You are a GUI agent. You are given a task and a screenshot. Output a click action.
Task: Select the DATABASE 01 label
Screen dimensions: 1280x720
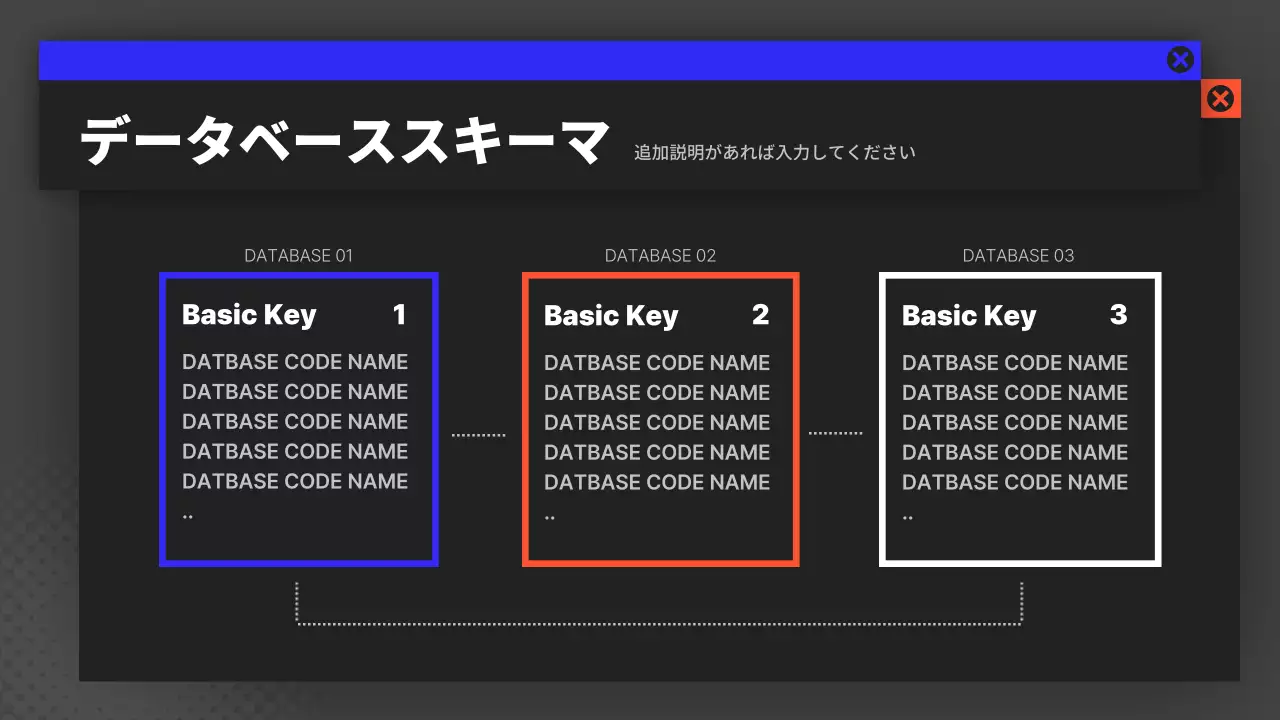pos(298,256)
